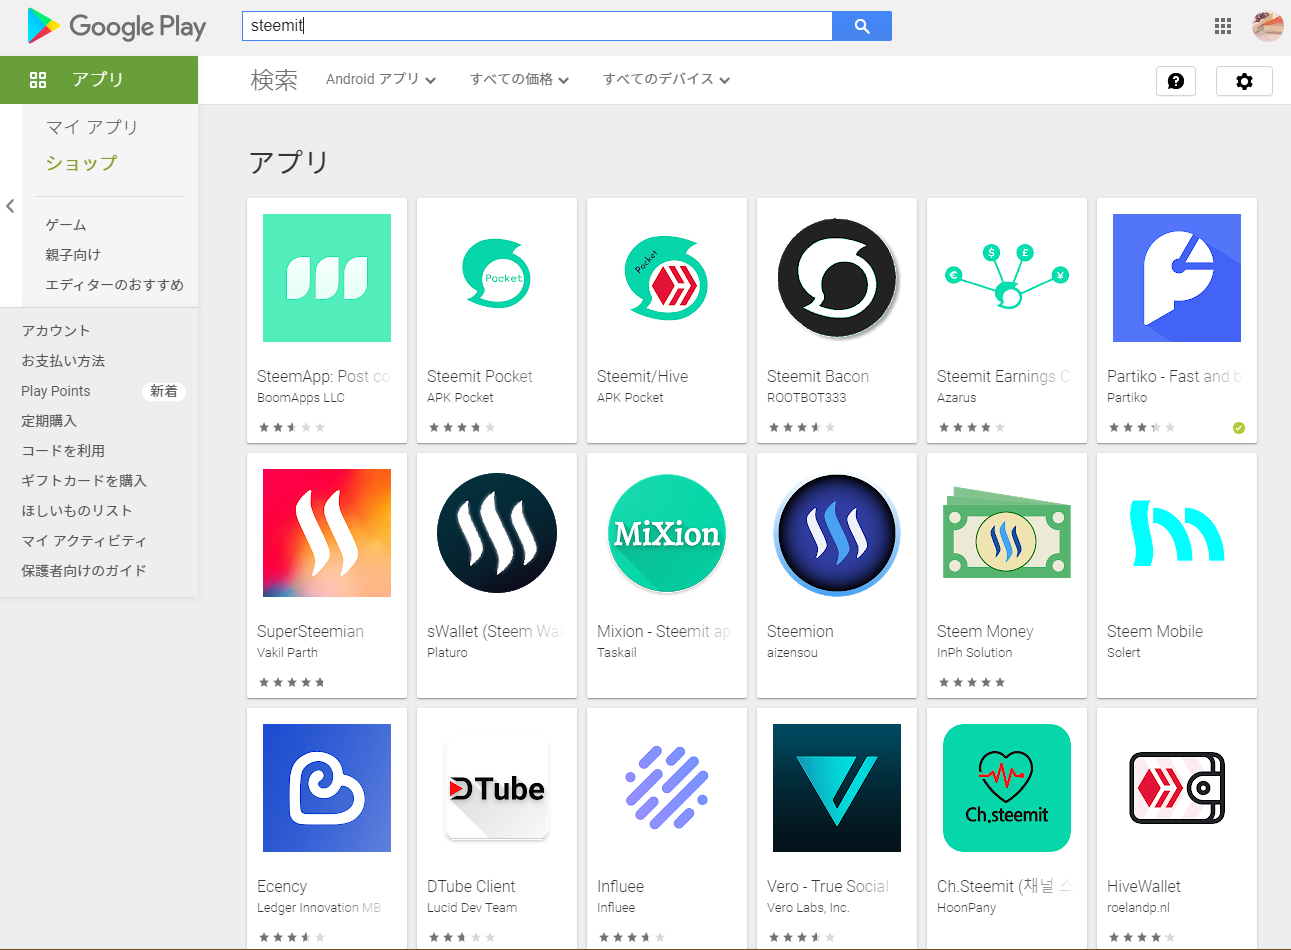Image resolution: width=1291 pixels, height=950 pixels.
Task: Click developer name Vakil Parth
Action: tap(288, 653)
